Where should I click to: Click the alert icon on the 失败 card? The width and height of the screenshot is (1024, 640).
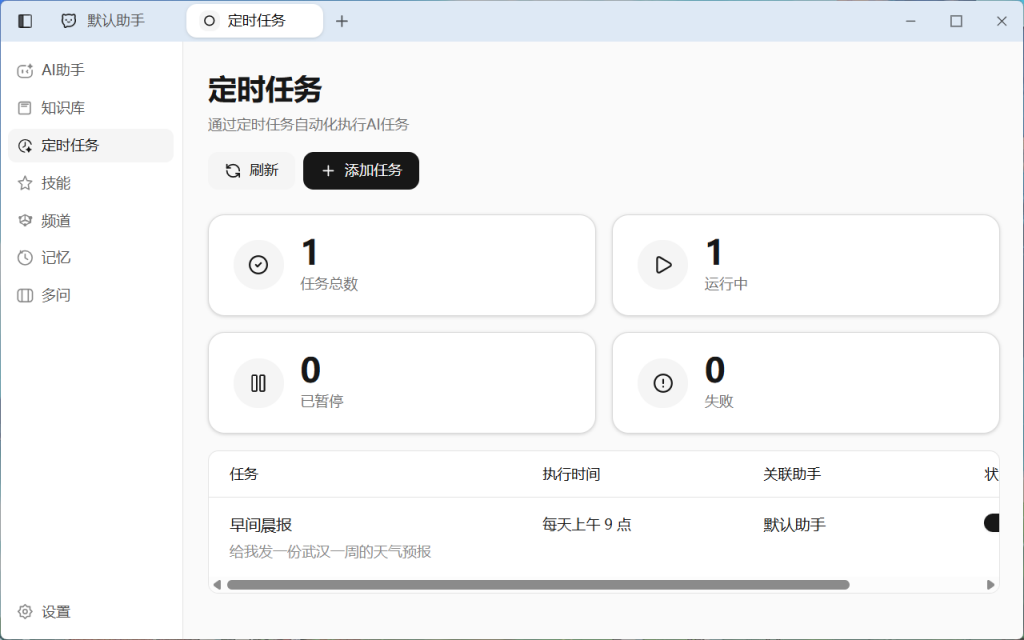tap(662, 383)
